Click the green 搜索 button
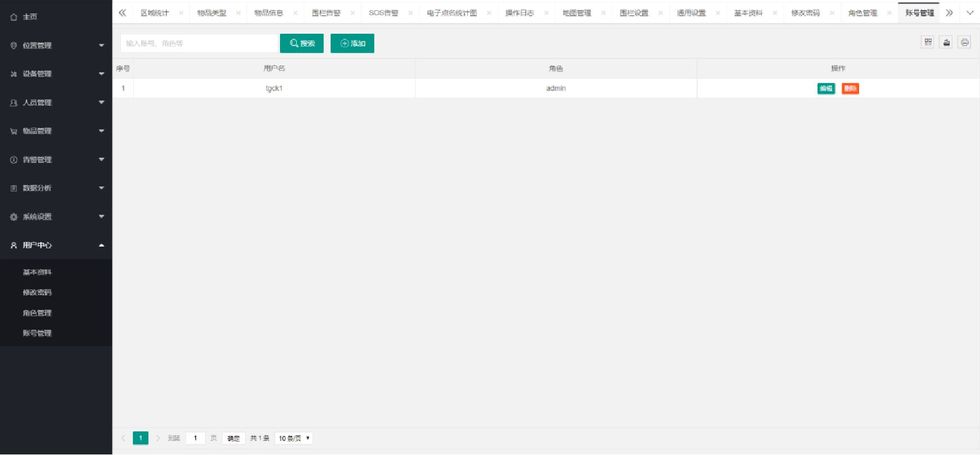Screen dimensions: 980x455 tap(301, 44)
